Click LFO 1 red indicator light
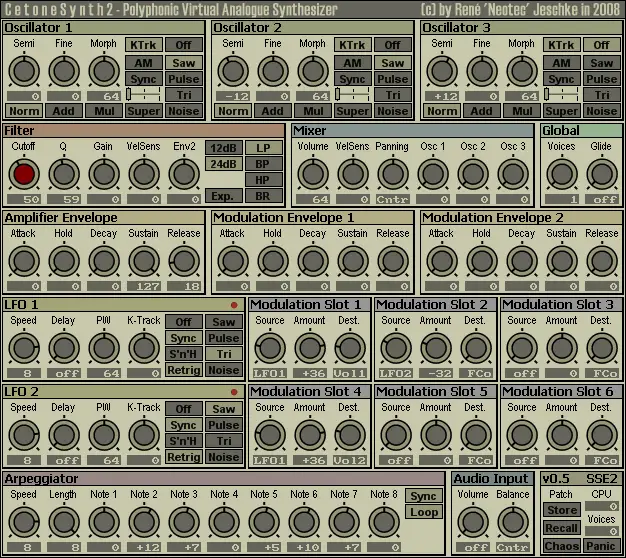This screenshot has height=558, width=626. click(234, 305)
